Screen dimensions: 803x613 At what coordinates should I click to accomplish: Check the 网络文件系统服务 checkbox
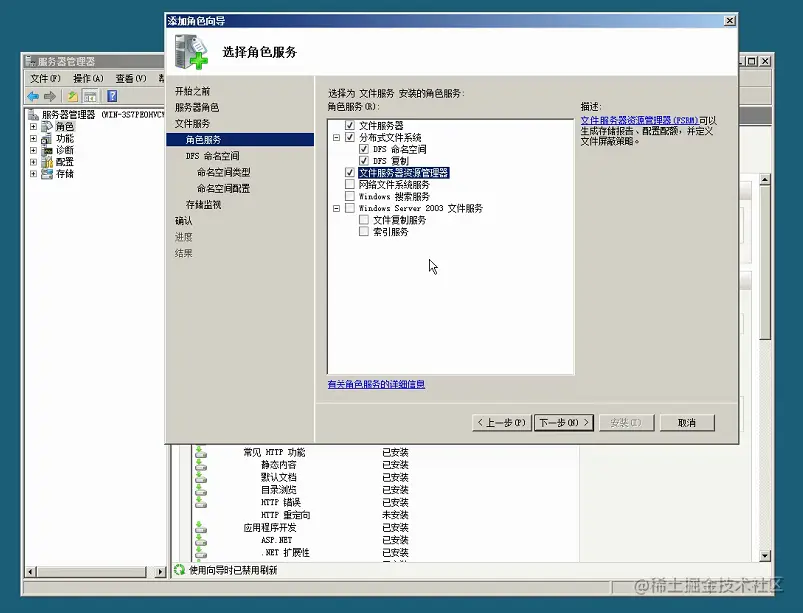tap(350, 184)
